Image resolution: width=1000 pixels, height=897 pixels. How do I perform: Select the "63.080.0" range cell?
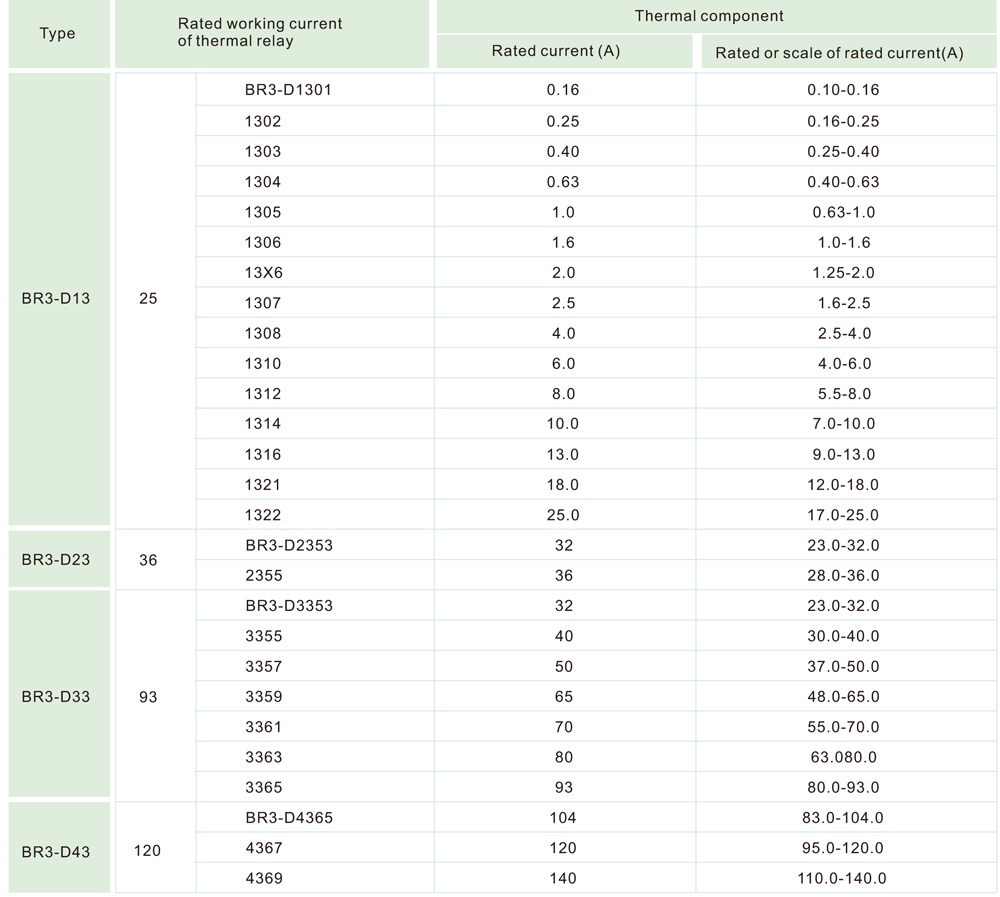tap(846, 757)
